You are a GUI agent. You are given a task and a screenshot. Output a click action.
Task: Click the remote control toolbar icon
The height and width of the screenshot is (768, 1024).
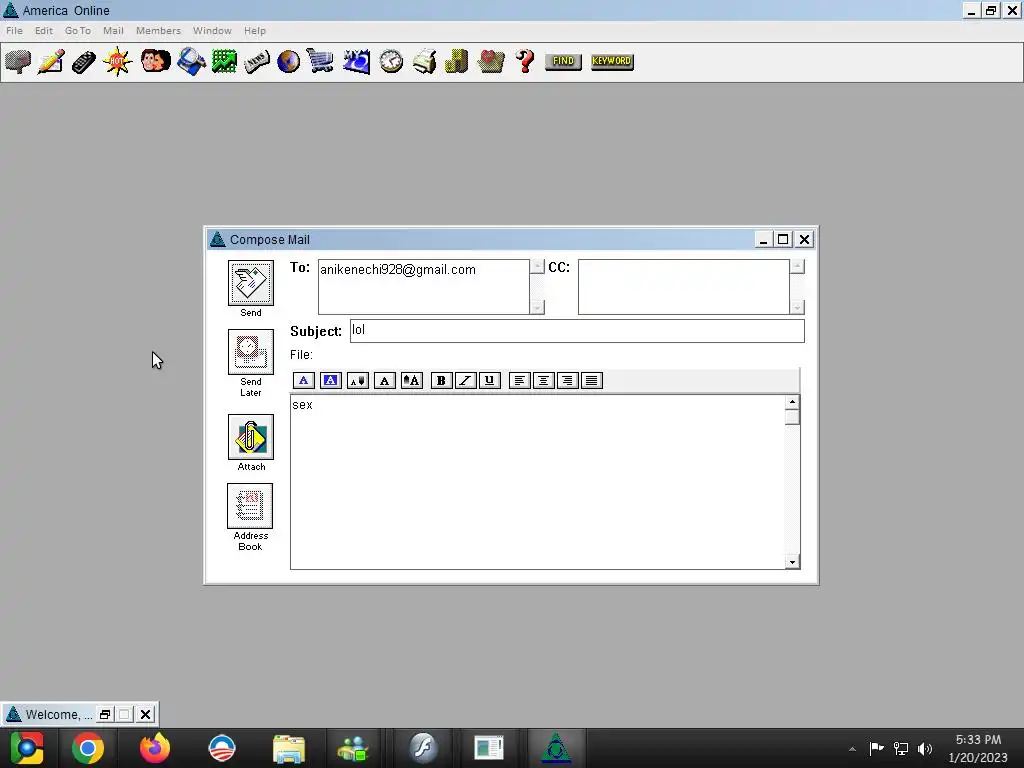(84, 62)
